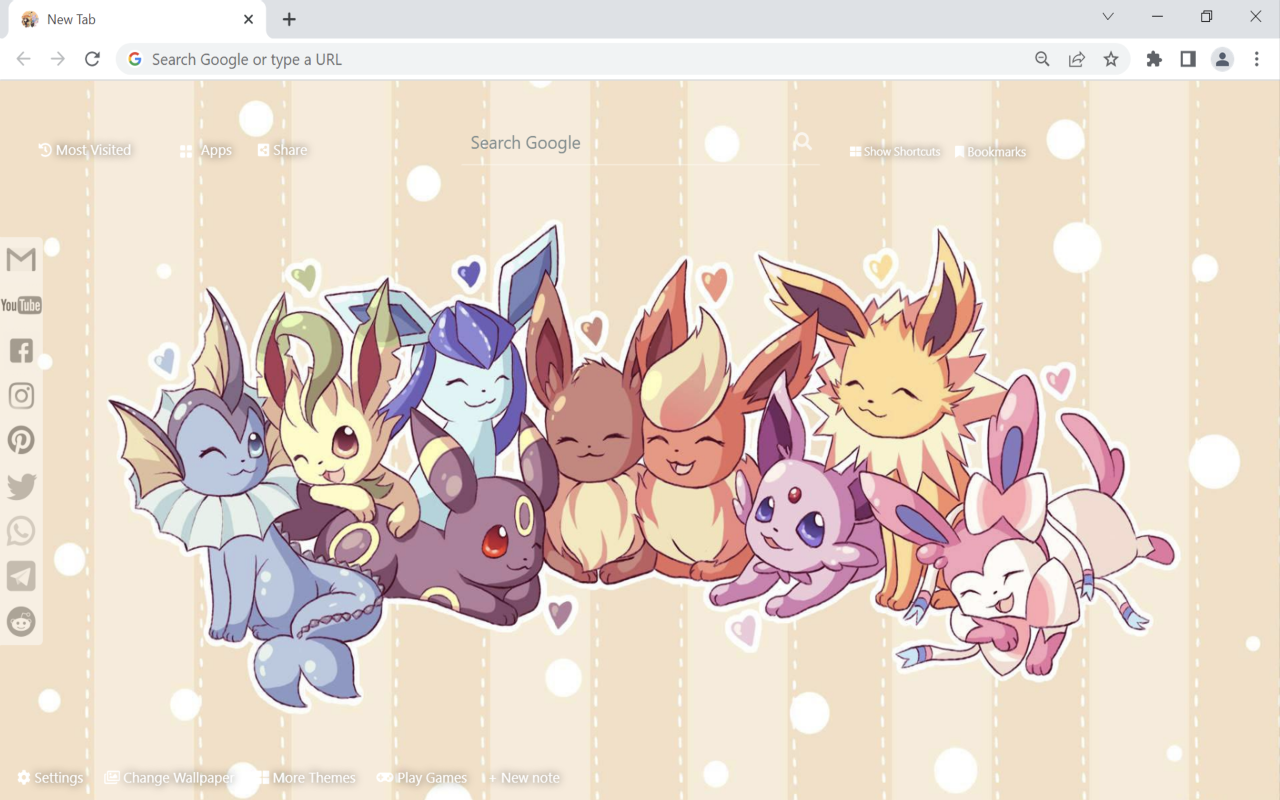
Task: Share this page icon in address bar
Action: [x=1076, y=59]
